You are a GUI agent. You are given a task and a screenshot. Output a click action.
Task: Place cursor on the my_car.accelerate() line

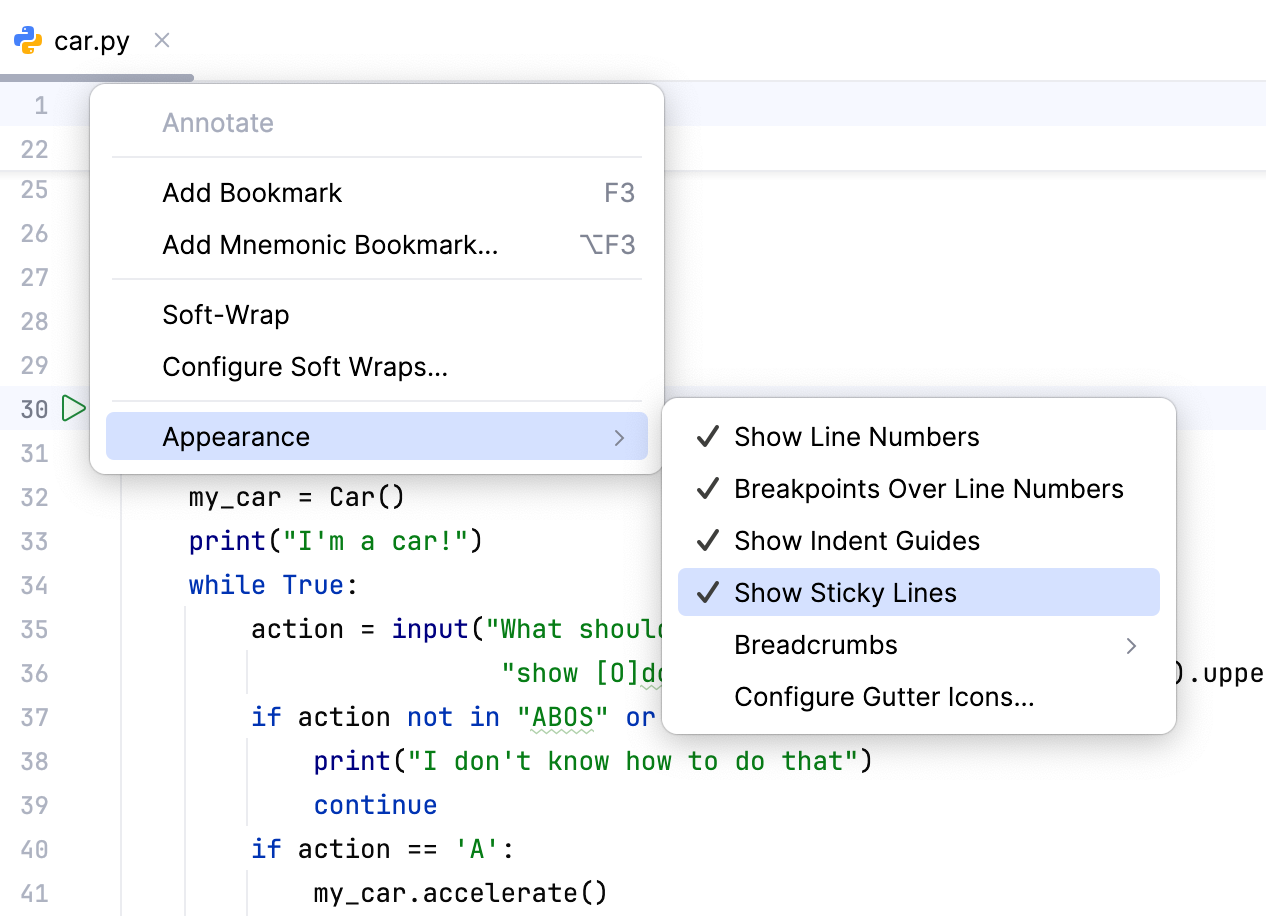[x=460, y=893]
